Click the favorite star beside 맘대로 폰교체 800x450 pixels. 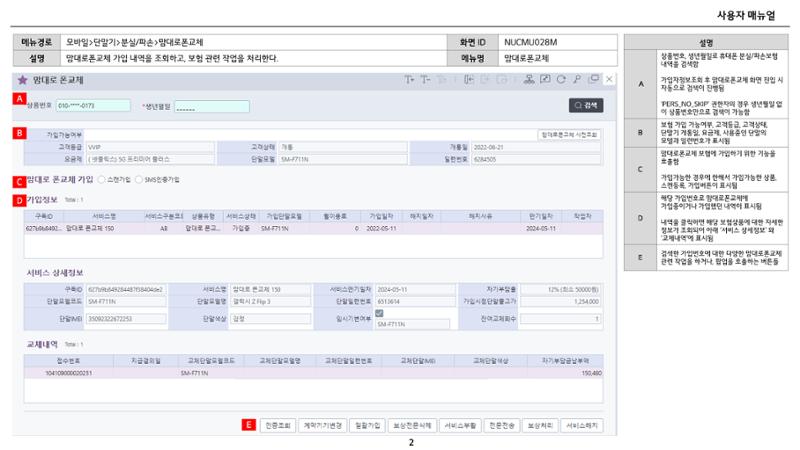(x=22, y=80)
